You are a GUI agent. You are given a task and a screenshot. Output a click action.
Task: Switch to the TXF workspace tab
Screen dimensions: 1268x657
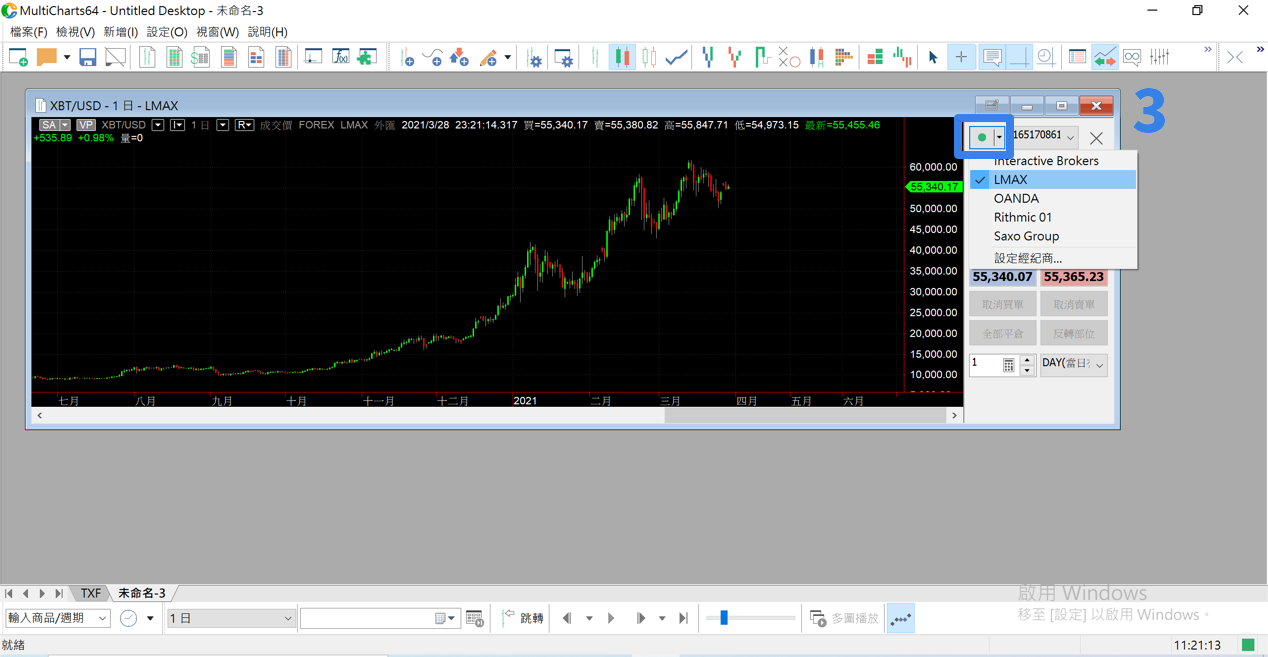coord(91,593)
